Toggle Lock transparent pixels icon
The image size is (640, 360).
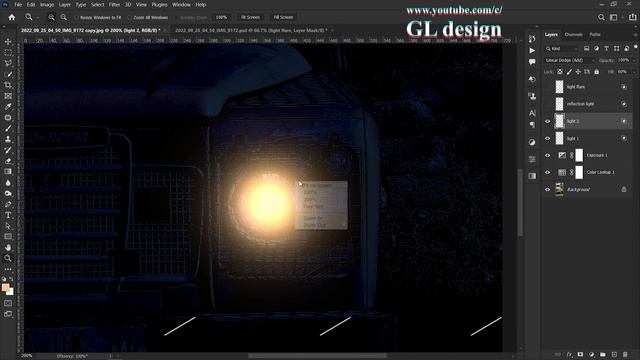(560, 72)
